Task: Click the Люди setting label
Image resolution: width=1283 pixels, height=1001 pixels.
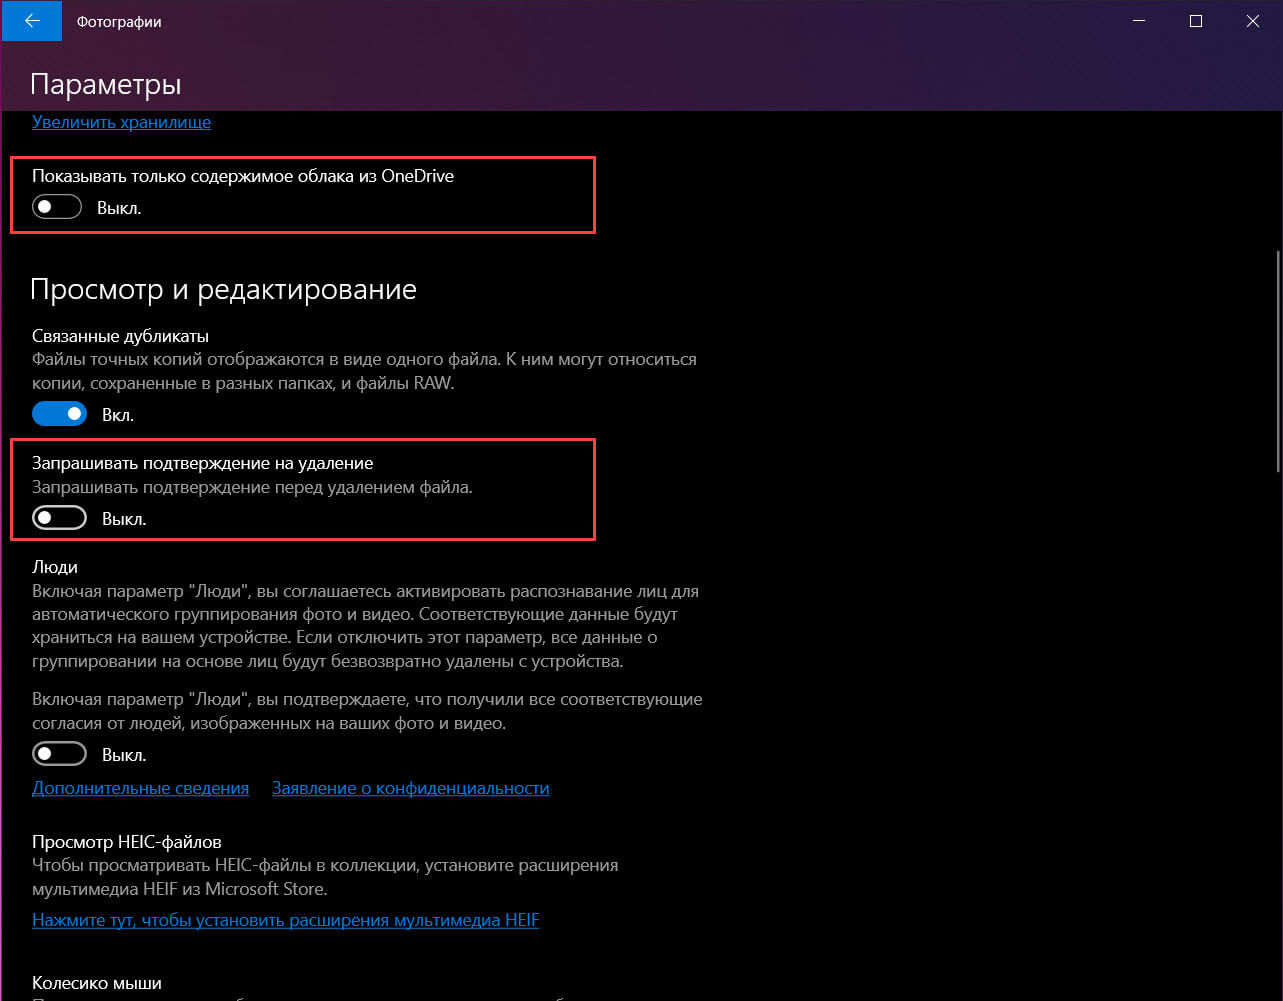Action: pyautogui.click(x=55, y=567)
